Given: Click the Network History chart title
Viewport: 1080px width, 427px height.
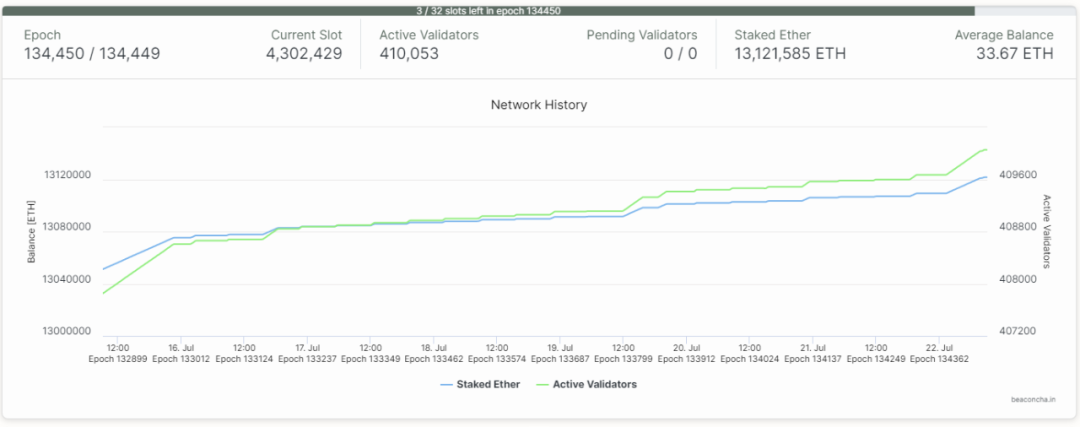Looking at the screenshot, I should click(x=539, y=105).
